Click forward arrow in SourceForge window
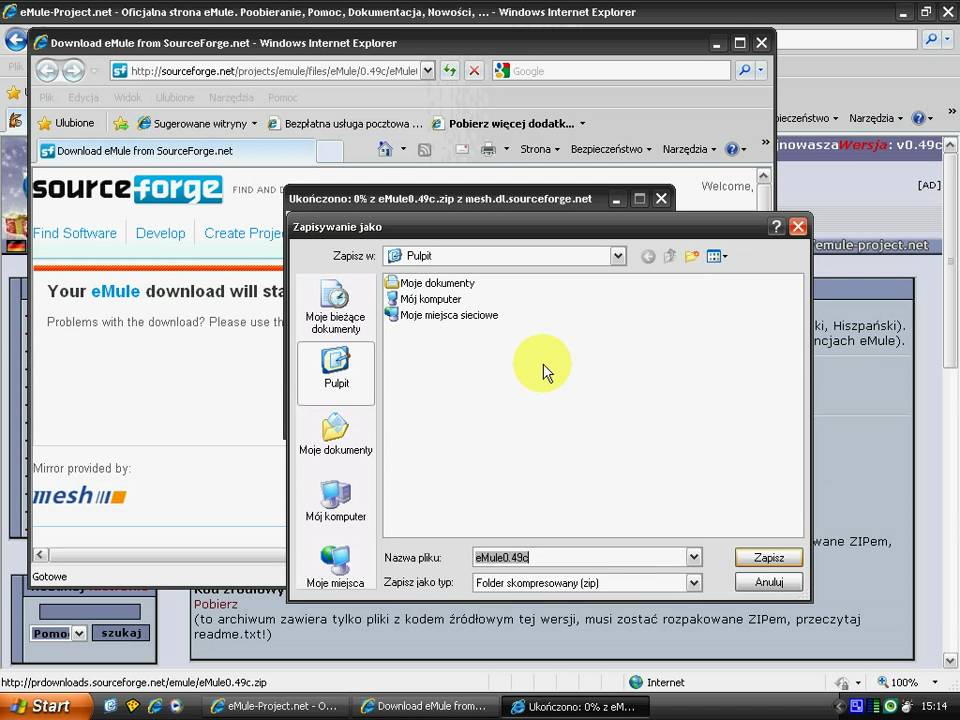Screen dimensions: 960x720 click(73, 71)
